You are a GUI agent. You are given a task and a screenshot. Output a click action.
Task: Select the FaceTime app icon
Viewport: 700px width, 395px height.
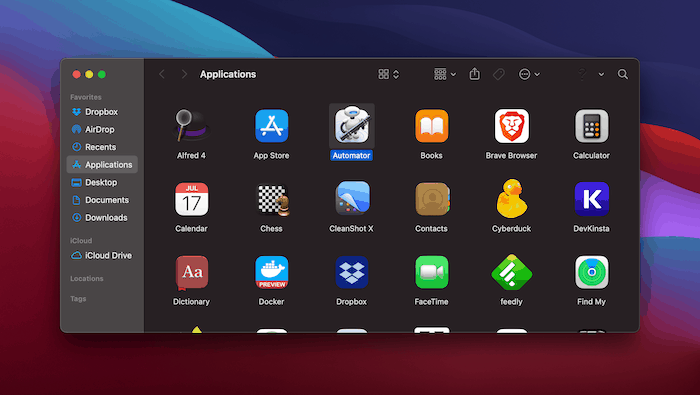tap(431, 272)
